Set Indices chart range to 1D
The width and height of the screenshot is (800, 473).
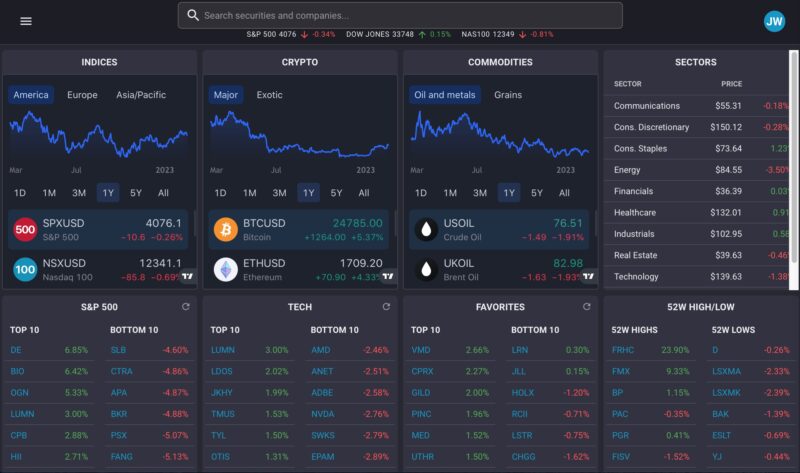tap(19, 193)
